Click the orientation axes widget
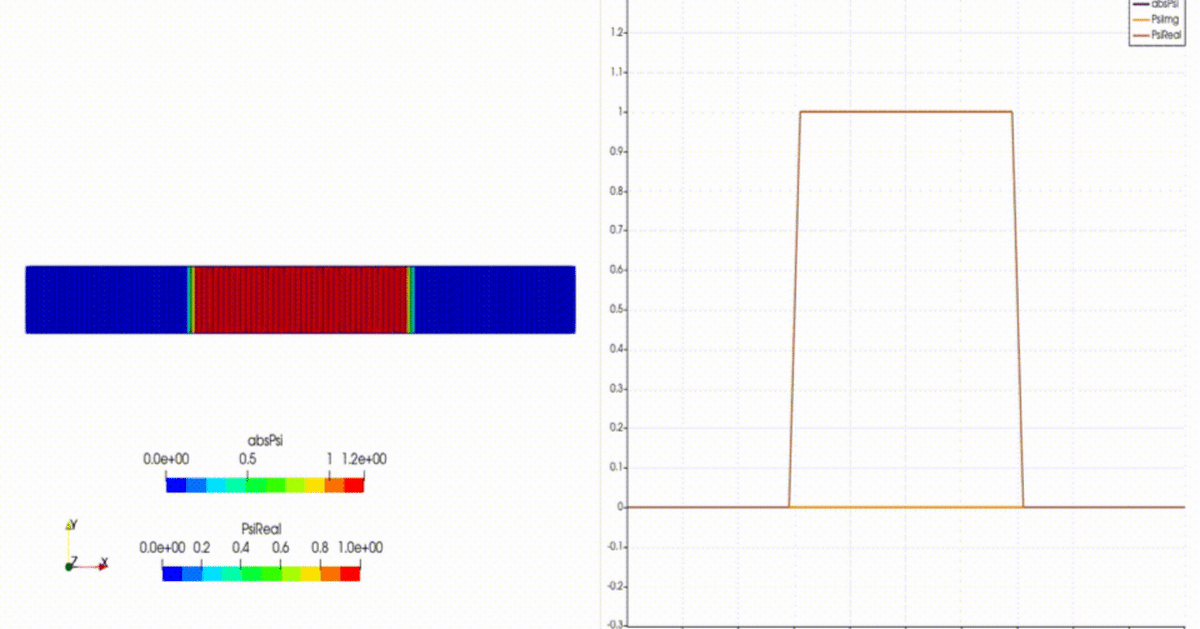The width and height of the screenshot is (1200, 629). click(85, 547)
